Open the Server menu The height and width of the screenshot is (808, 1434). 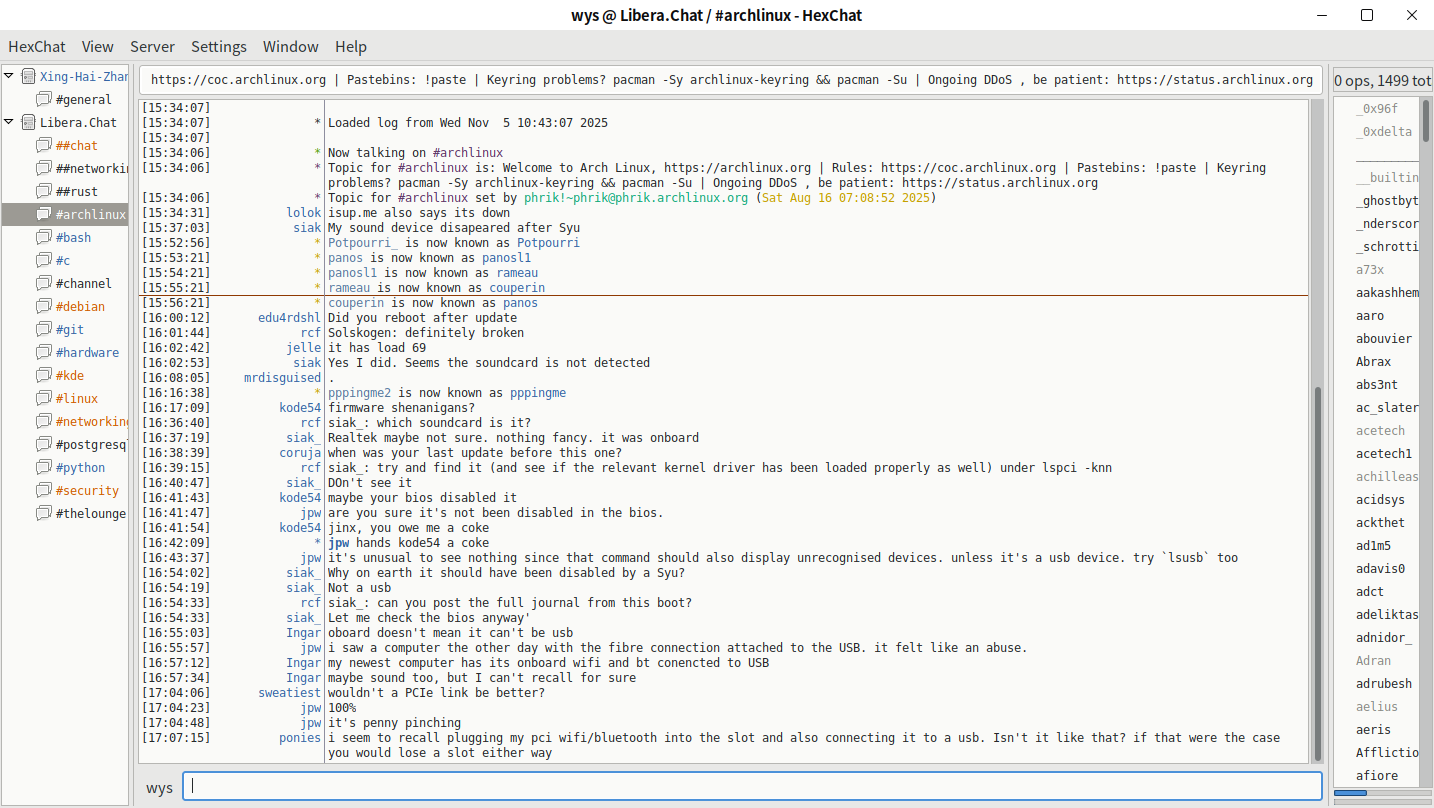click(x=152, y=47)
